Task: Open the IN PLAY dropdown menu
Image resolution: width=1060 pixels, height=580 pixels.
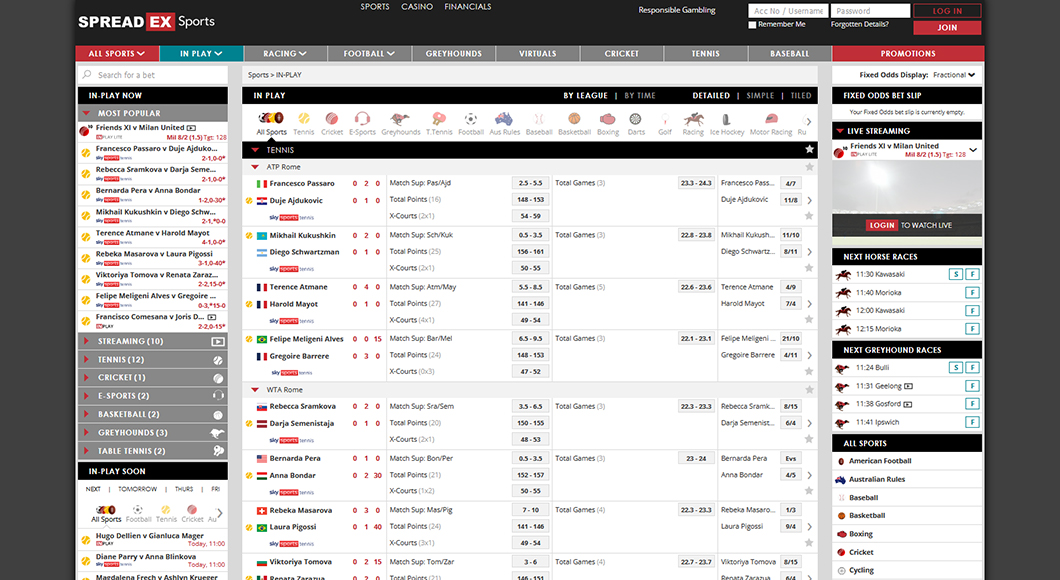Action: click(201, 53)
